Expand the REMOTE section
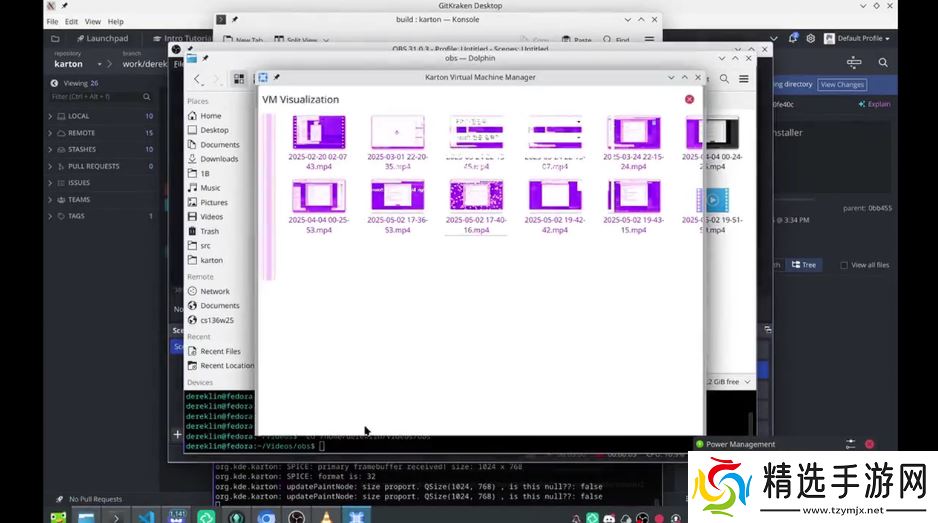Image resolution: width=938 pixels, height=523 pixels. [x=50, y=132]
